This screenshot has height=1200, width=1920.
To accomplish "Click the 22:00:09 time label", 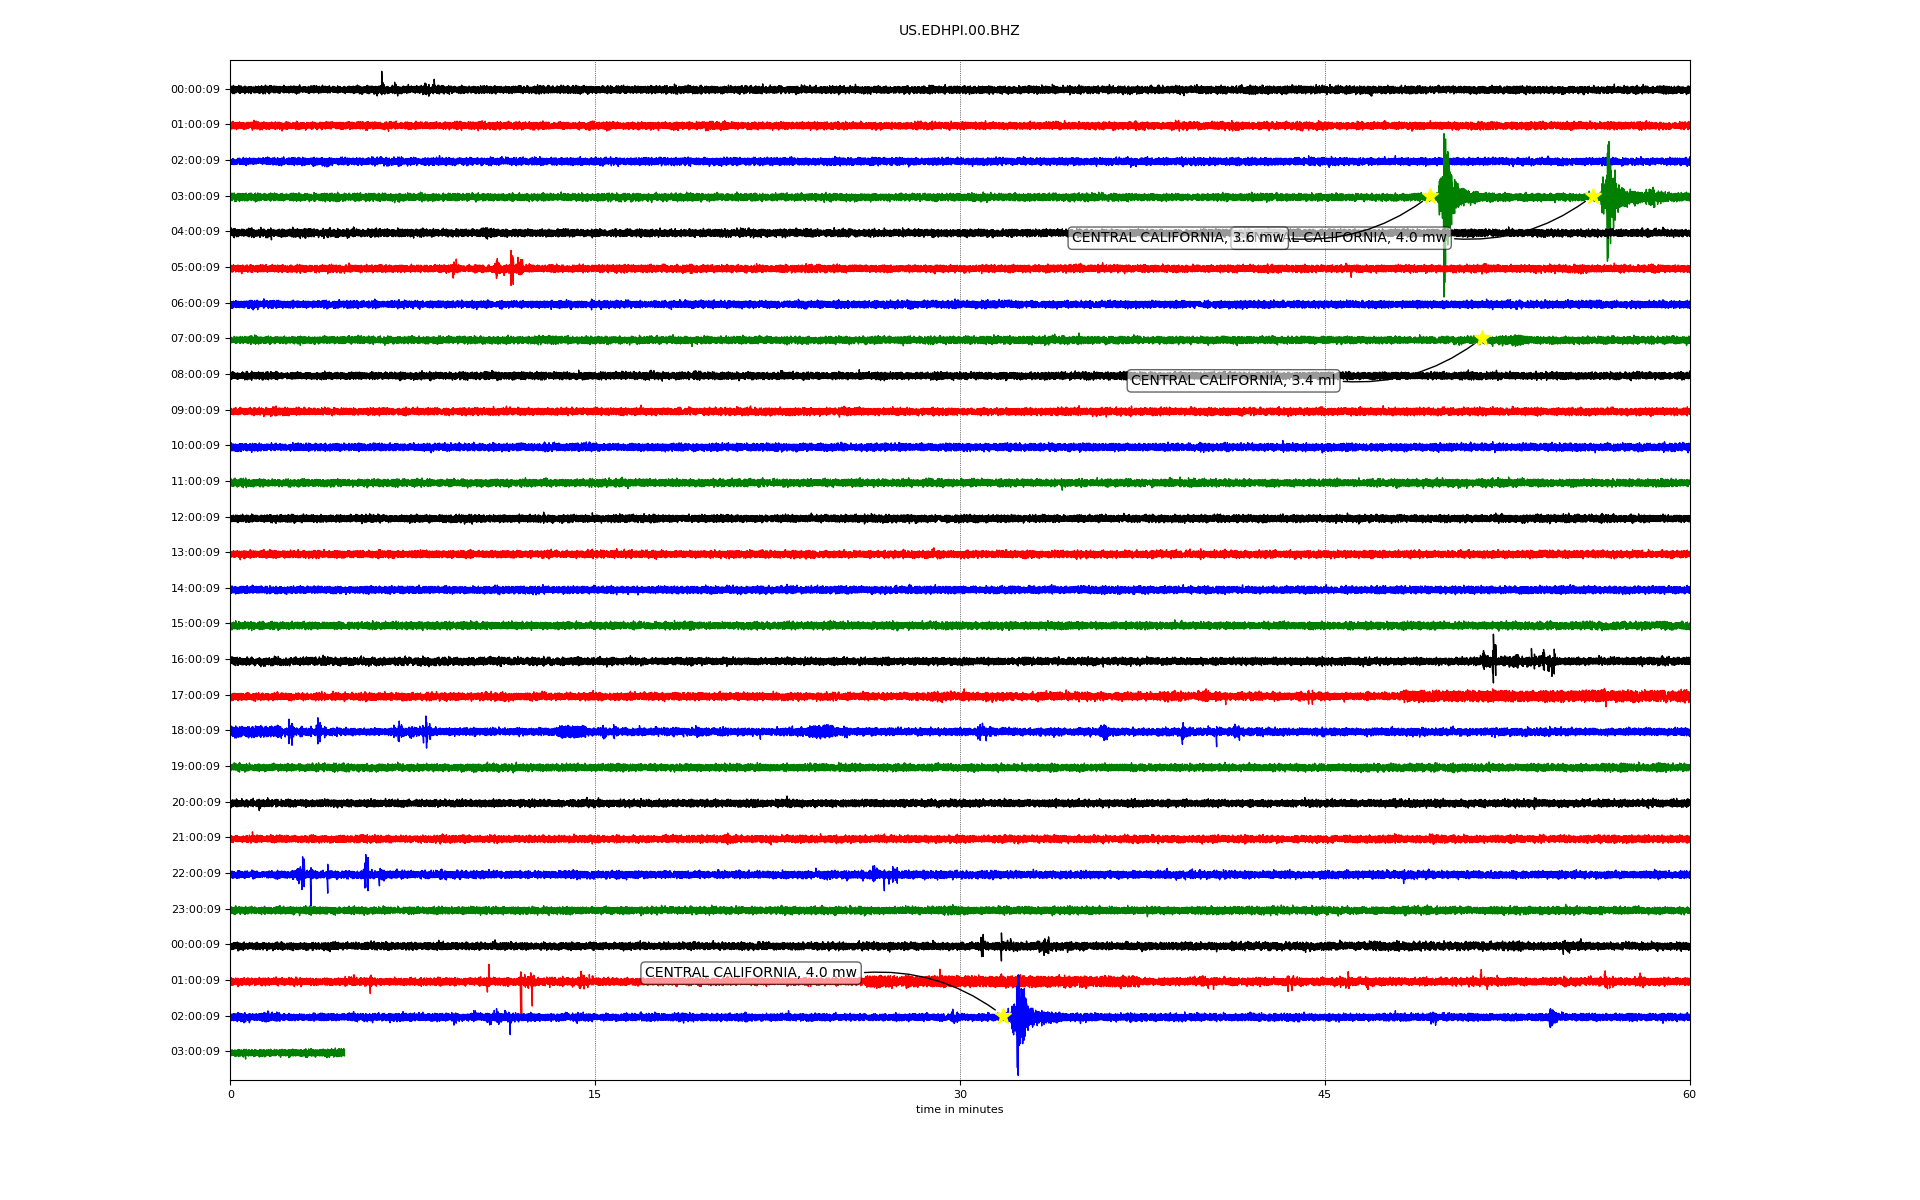I will [195, 874].
